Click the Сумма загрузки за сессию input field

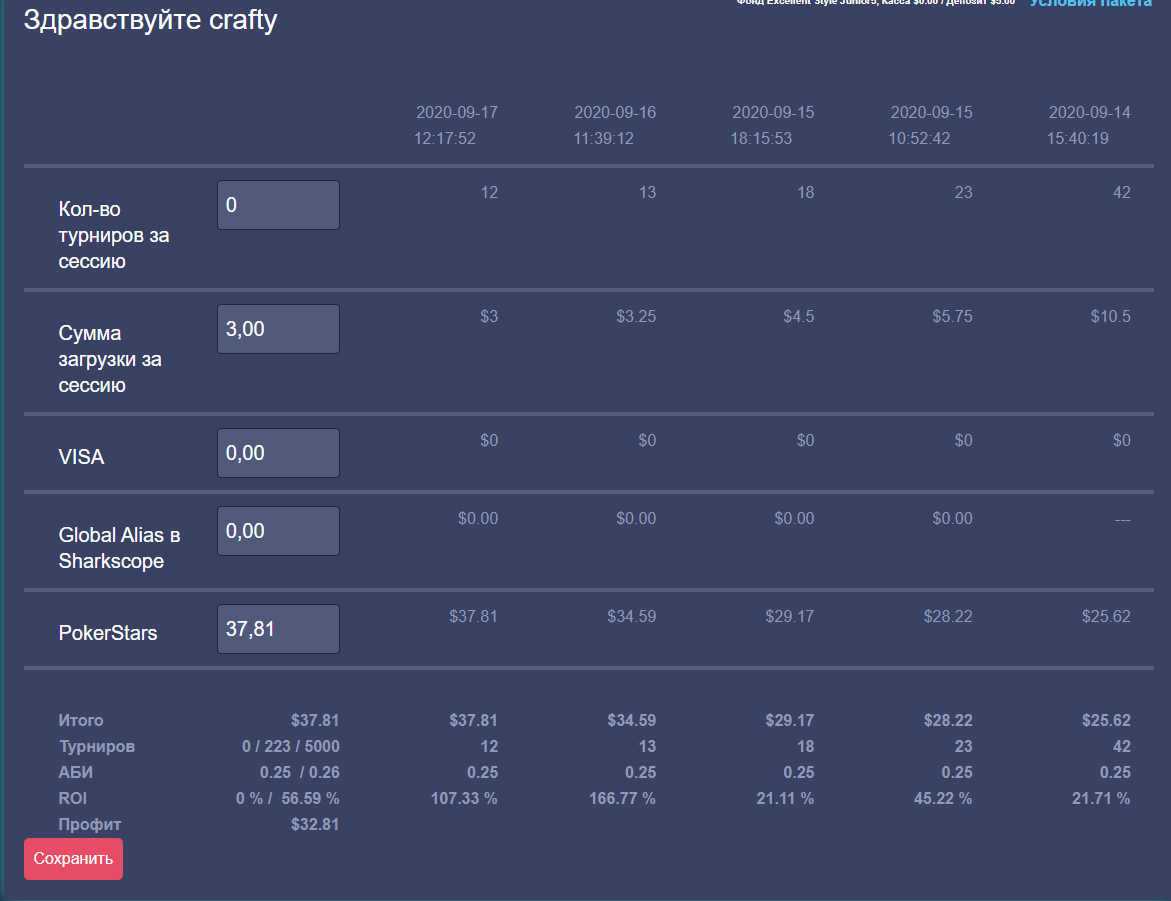tap(279, 329)
